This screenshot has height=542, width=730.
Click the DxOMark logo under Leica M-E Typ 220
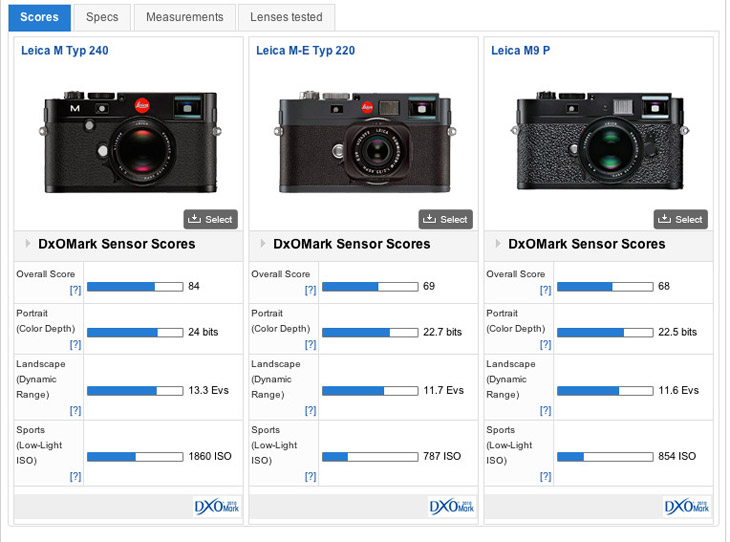point(452,507)
